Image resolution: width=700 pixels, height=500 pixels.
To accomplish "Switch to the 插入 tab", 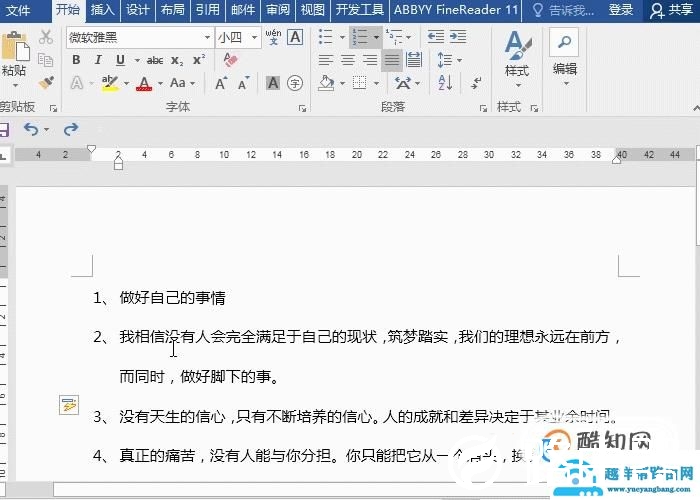I will click(102, 10).
